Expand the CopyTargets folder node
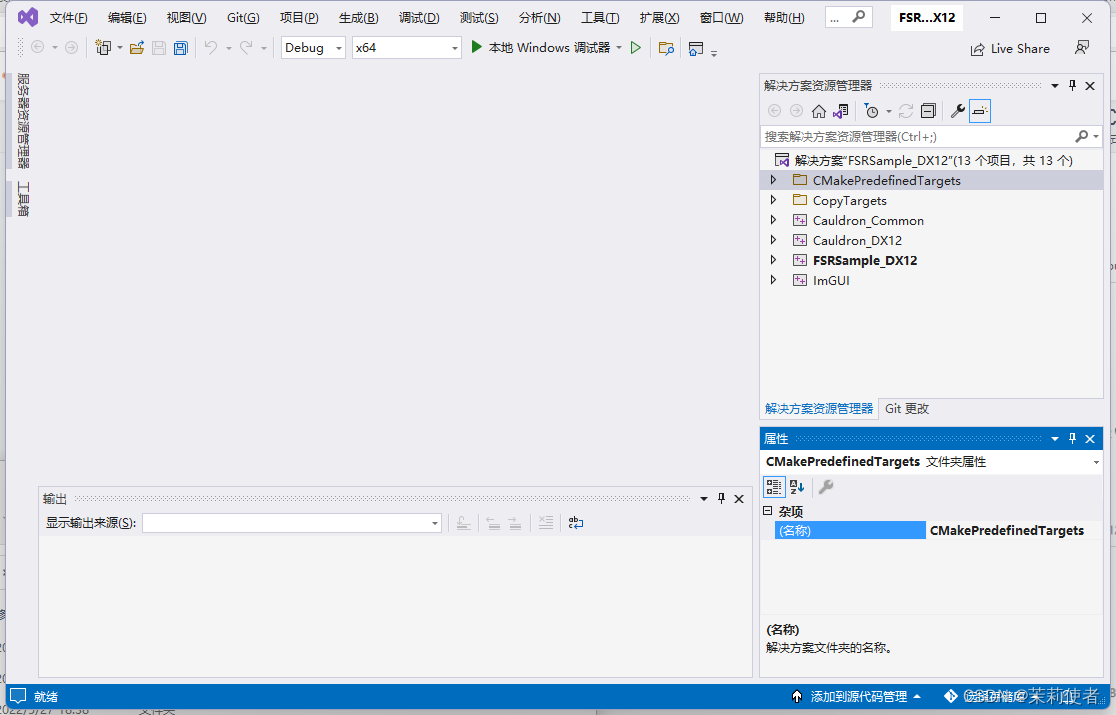 (x=774, y=200)
